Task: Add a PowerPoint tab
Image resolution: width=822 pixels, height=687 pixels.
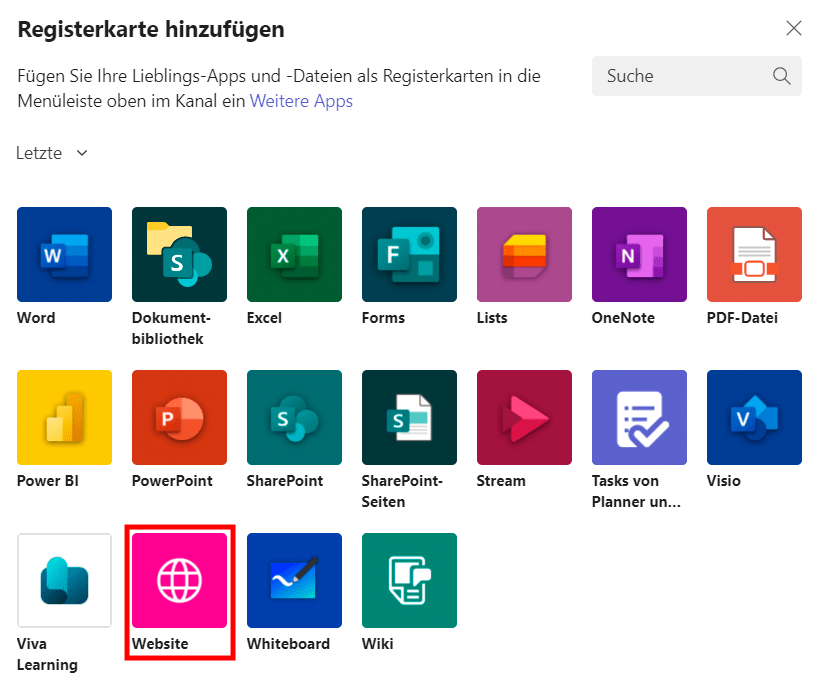Action: coord(179,417)
